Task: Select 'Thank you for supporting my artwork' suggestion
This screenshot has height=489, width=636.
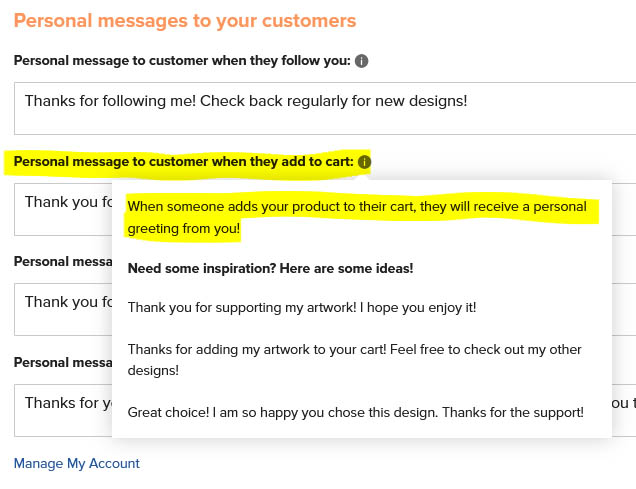Action: 302,307
